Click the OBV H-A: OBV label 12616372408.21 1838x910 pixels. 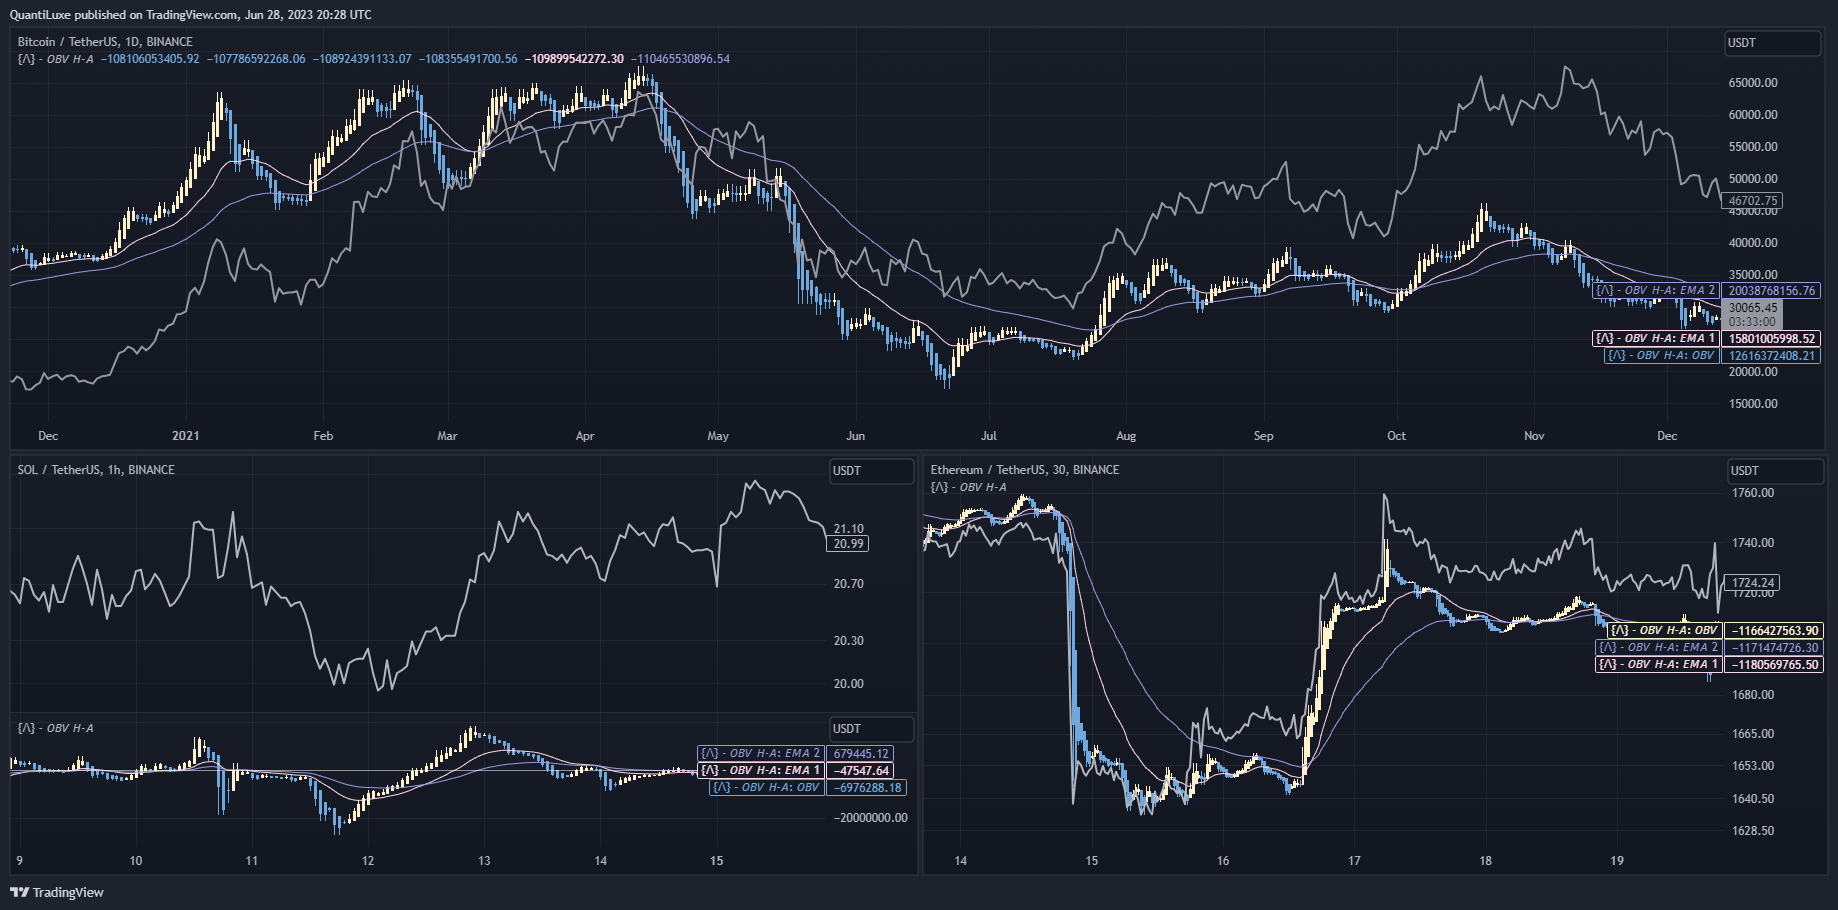click(1712, 356)
